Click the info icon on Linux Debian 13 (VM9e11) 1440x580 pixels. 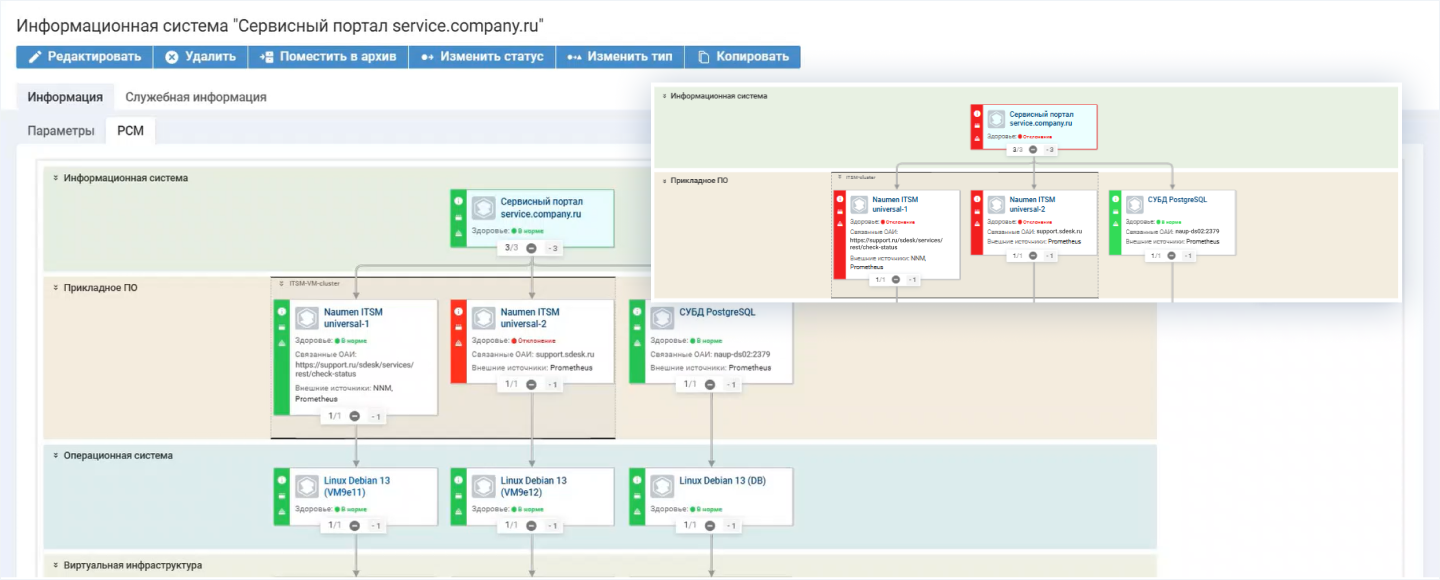point(281,479)
